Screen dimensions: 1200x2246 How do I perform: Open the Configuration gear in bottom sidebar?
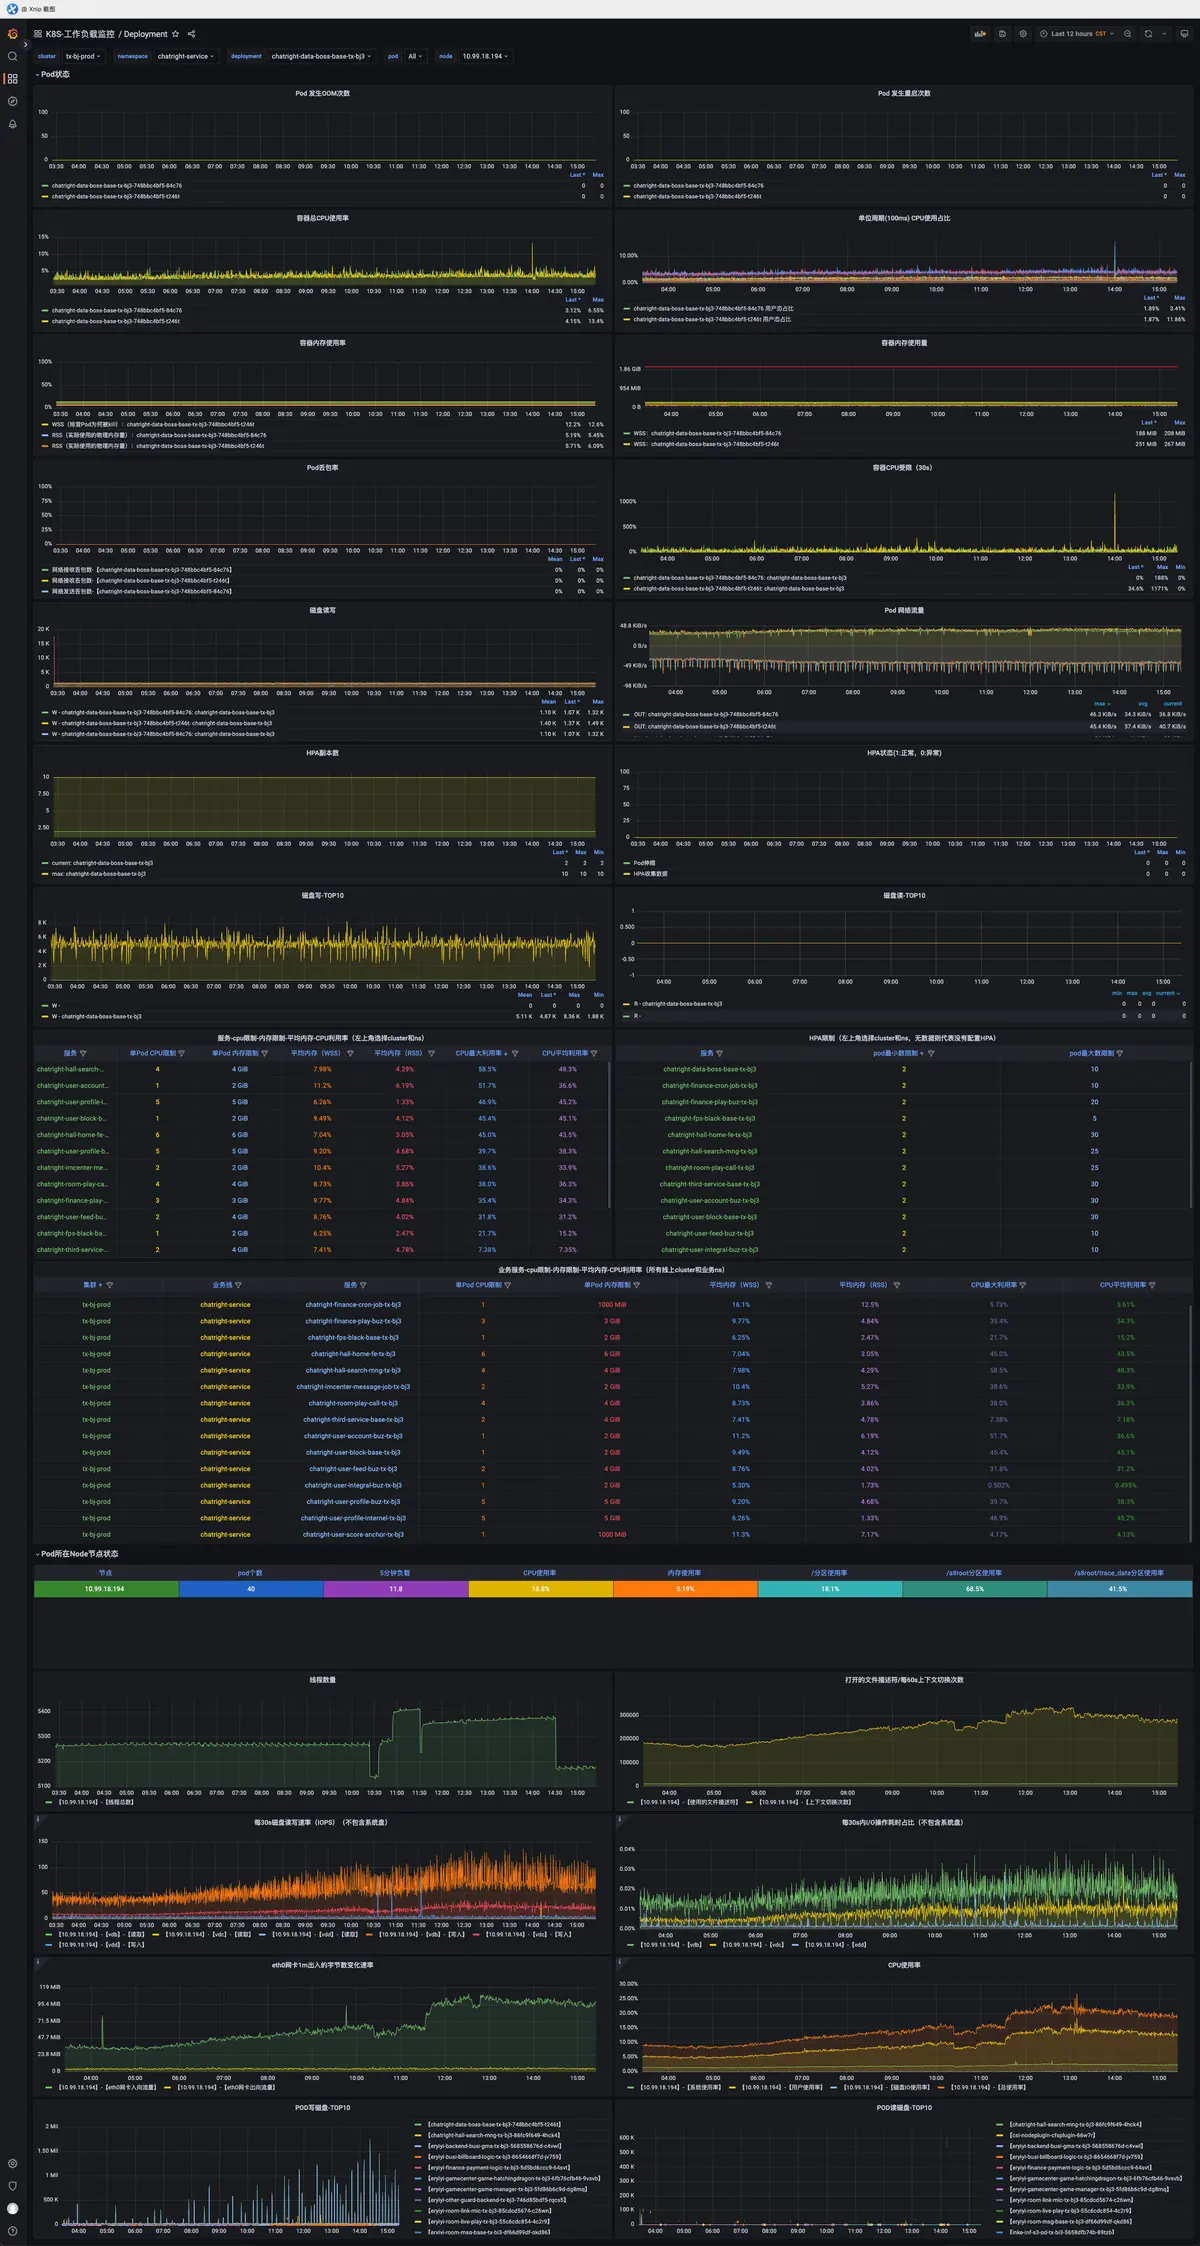tap(12, 2163)
